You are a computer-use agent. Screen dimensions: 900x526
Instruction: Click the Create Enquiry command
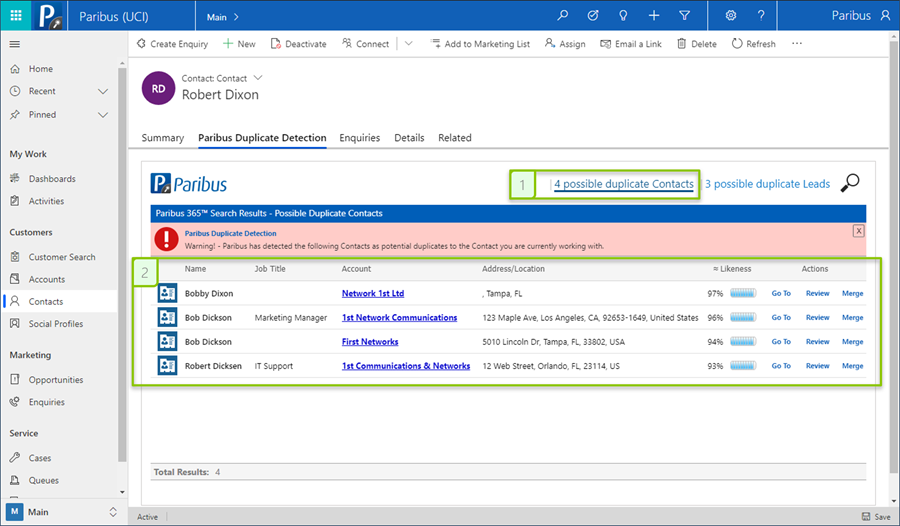[172, 44]
